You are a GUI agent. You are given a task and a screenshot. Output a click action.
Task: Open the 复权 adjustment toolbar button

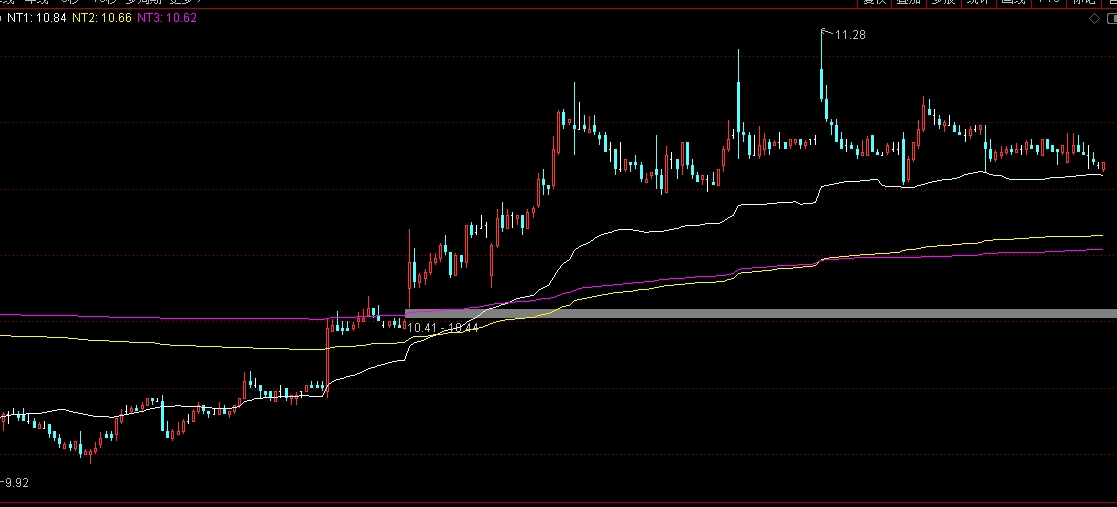click(874, 3)
